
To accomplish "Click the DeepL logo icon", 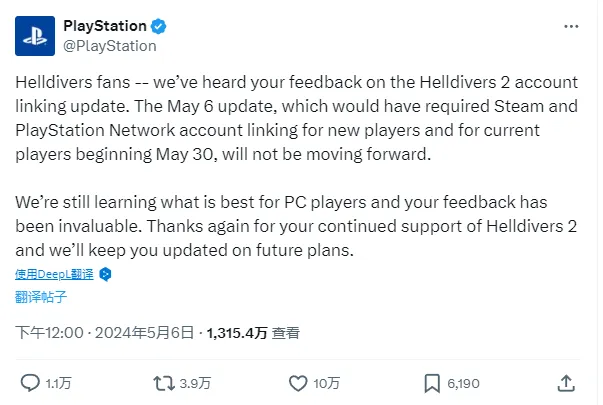I will coord(104,273).
